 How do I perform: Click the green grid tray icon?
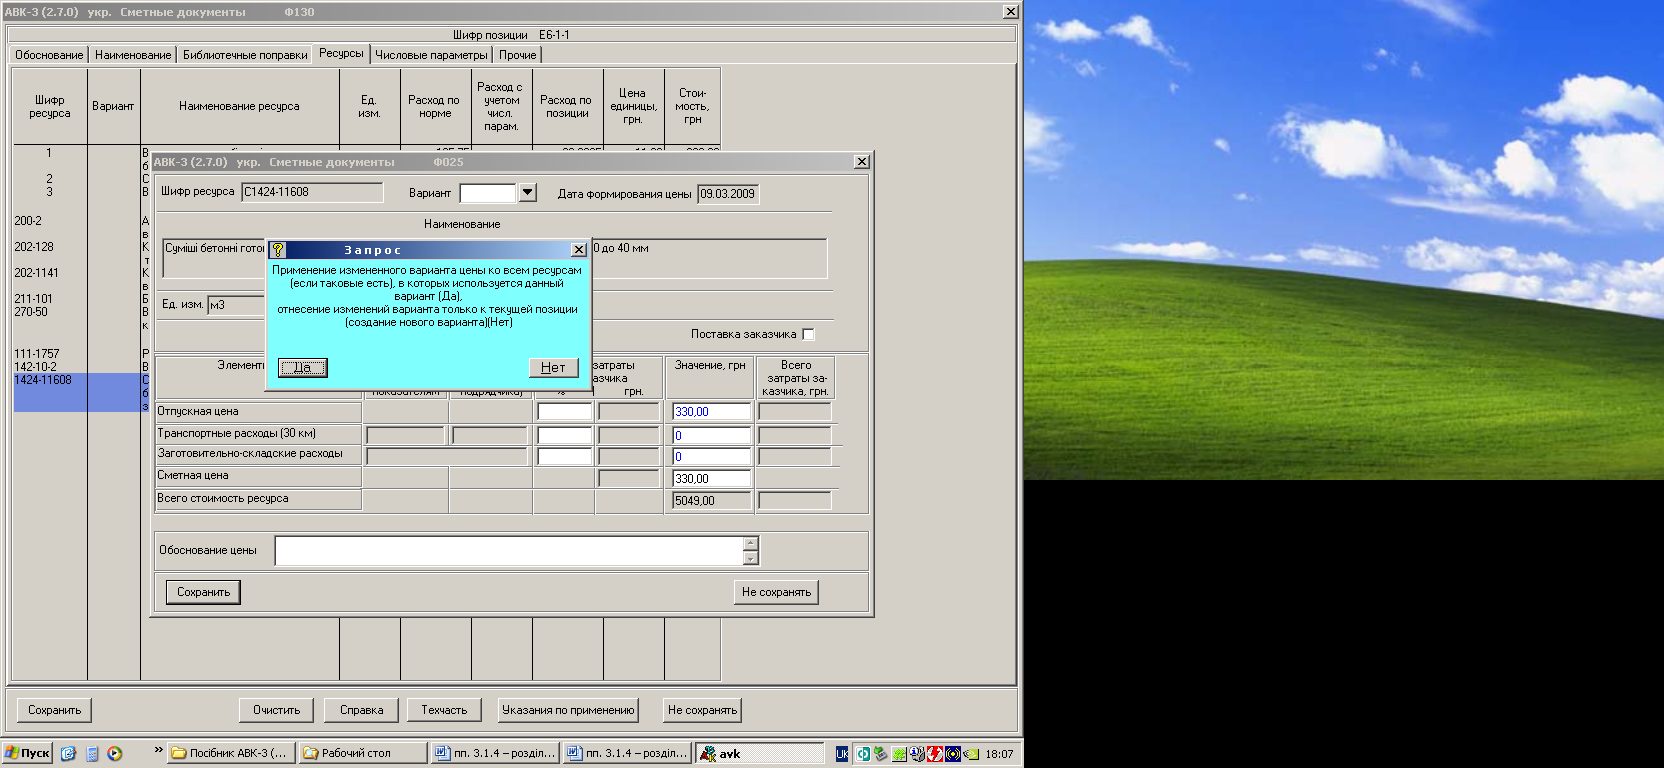pyautogui.click(x=900, y=754)
